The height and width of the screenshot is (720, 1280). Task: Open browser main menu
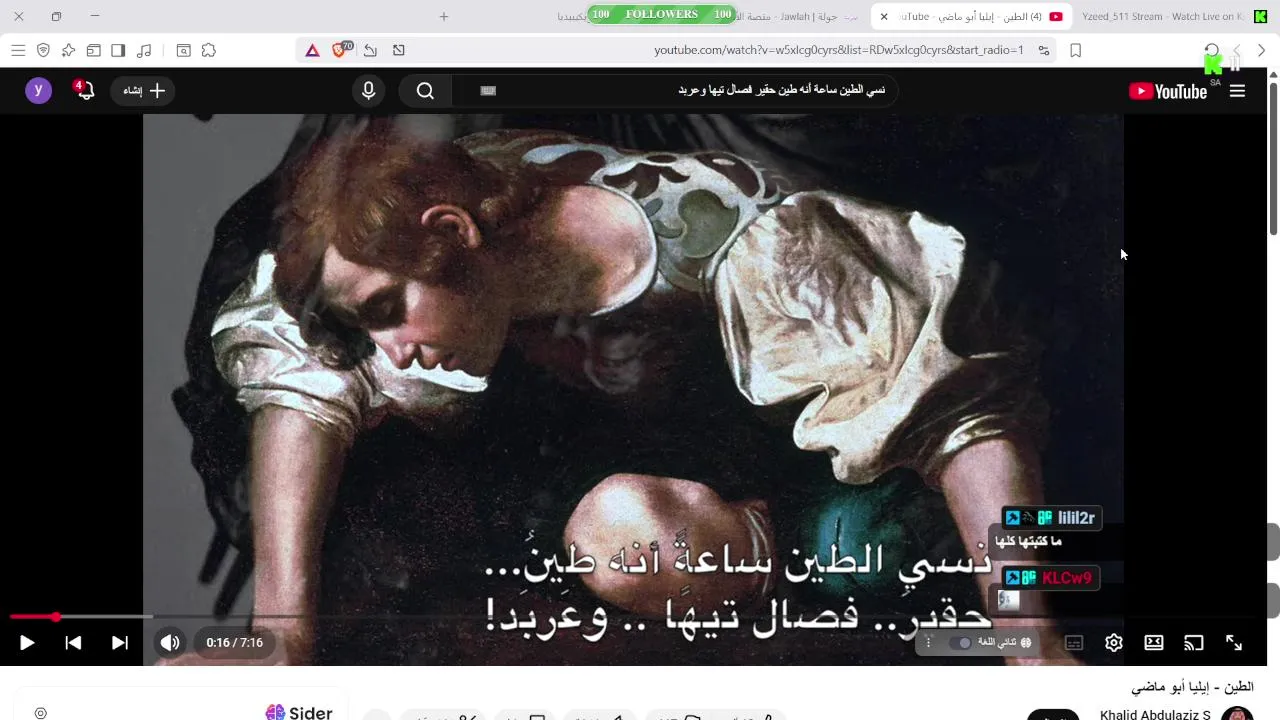click(18, 50)
